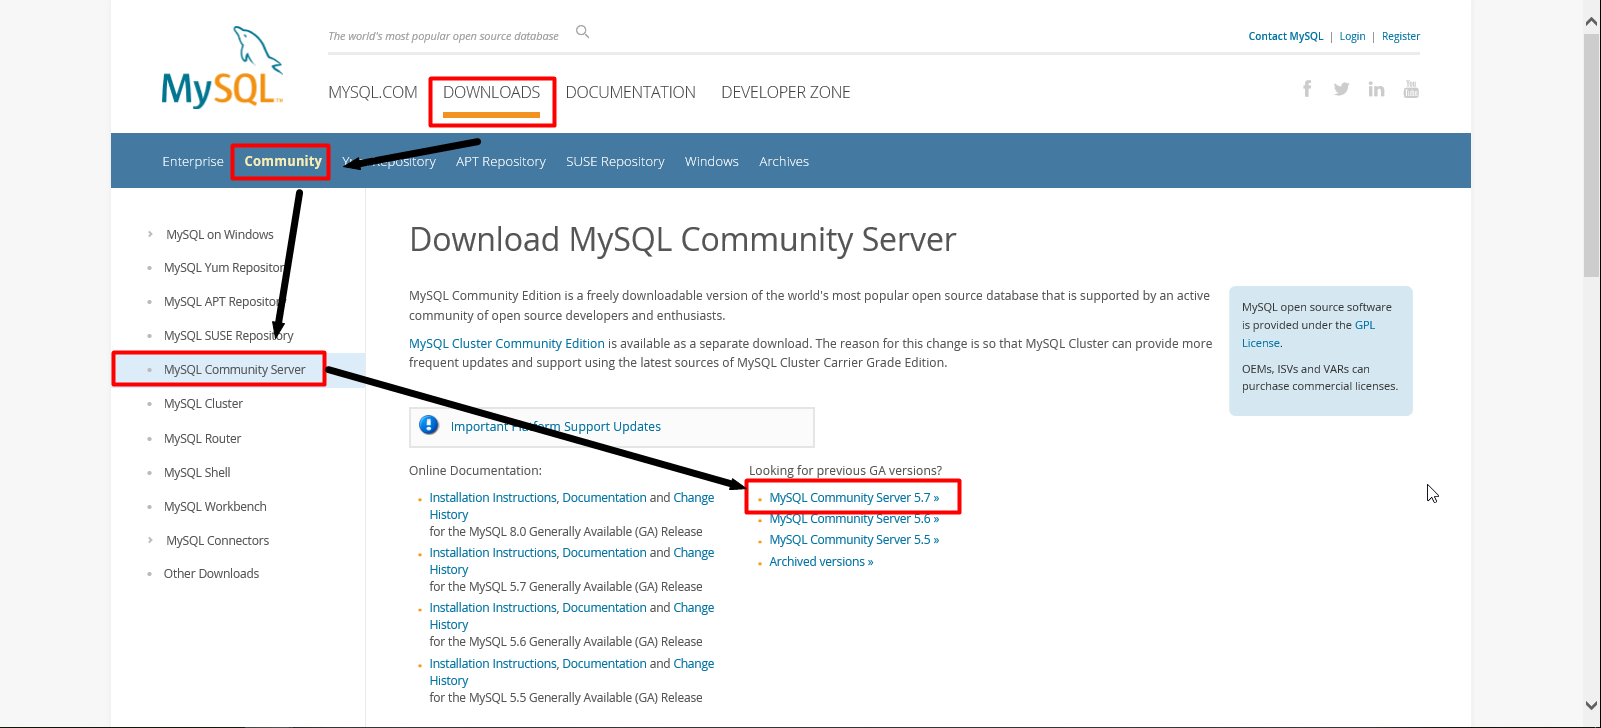
Task: Open Documentation link for MySQL 5.6
Action: click(604, 607)
